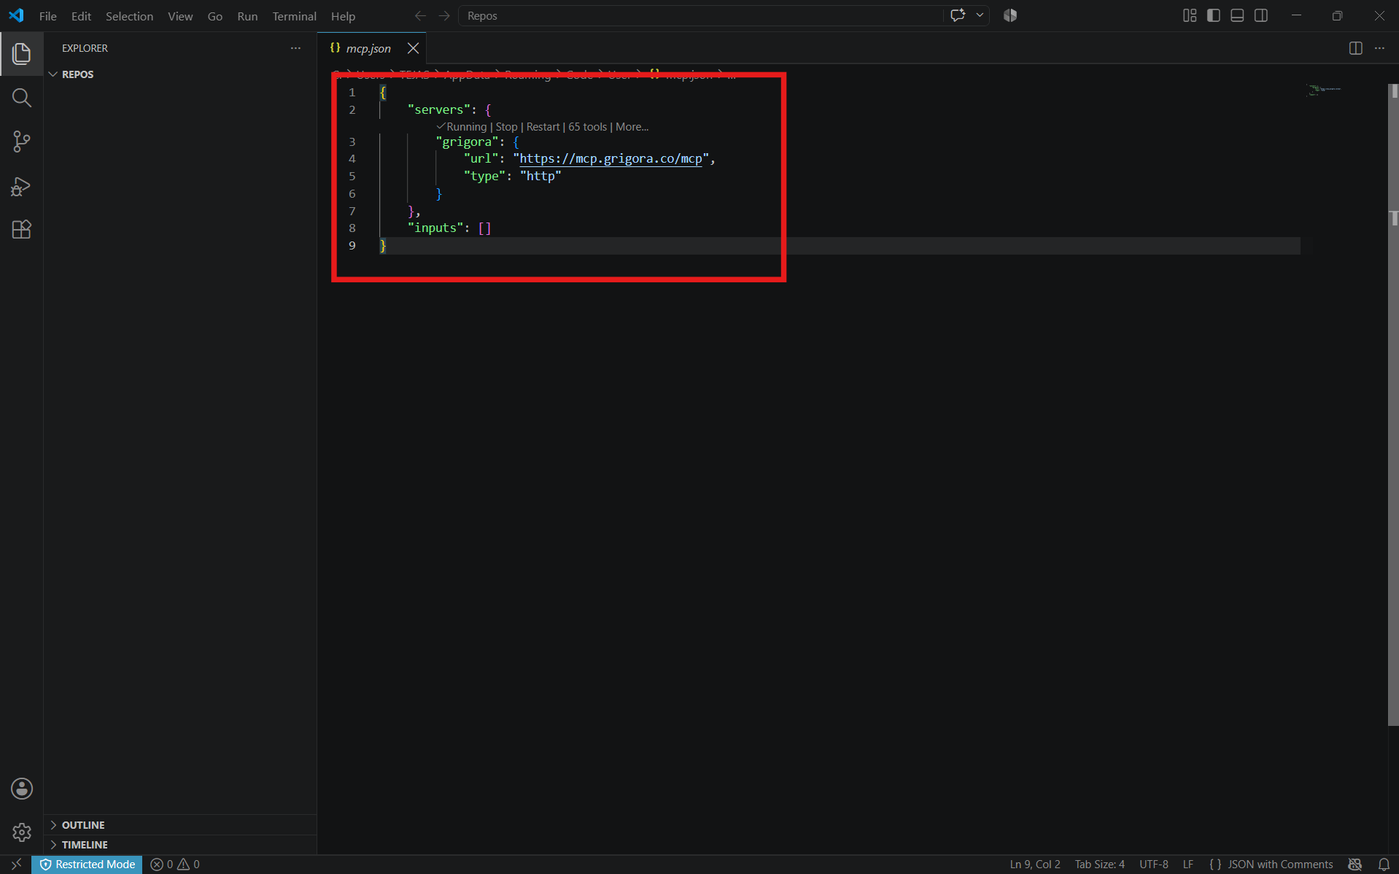1399x874 pixels.
Task: Click Restricted Mode in status bar
Action: pos(87,864)
